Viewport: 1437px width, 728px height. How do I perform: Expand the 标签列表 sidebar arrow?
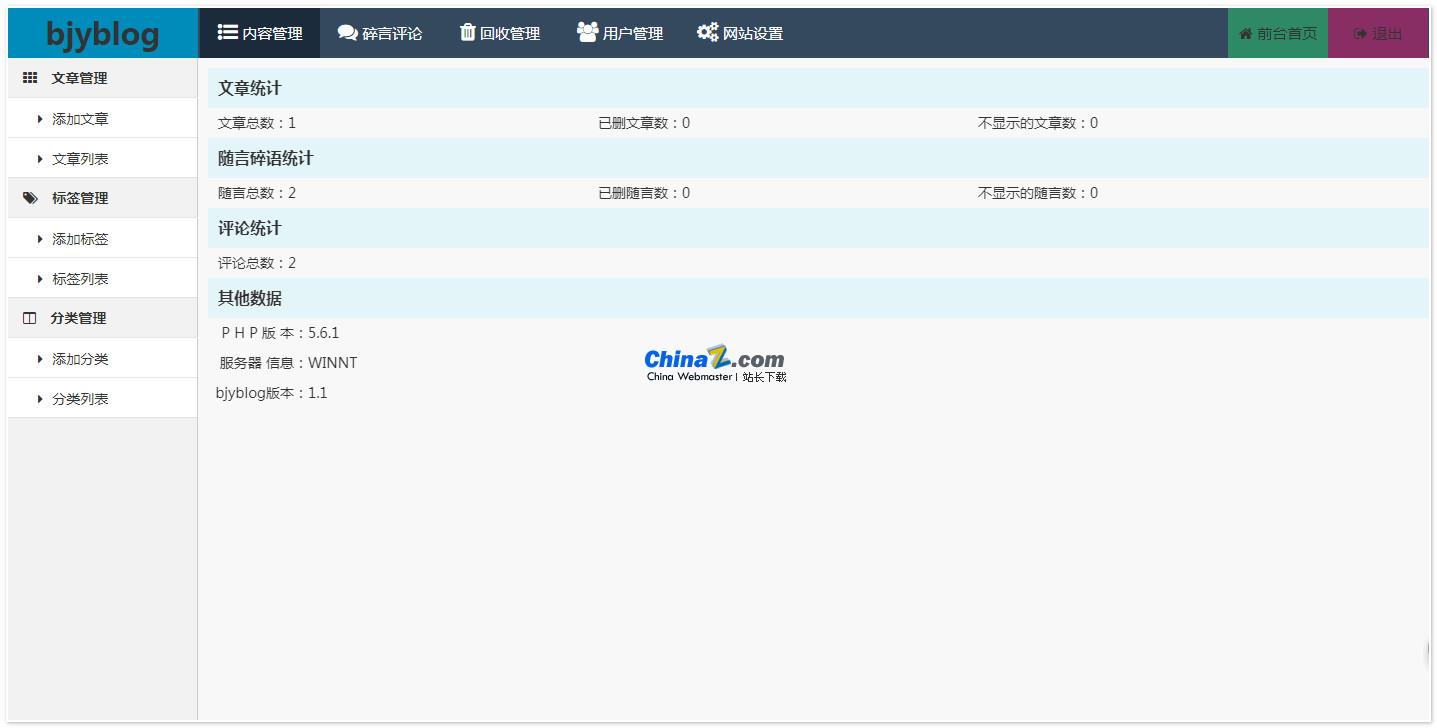coord(41,278)
